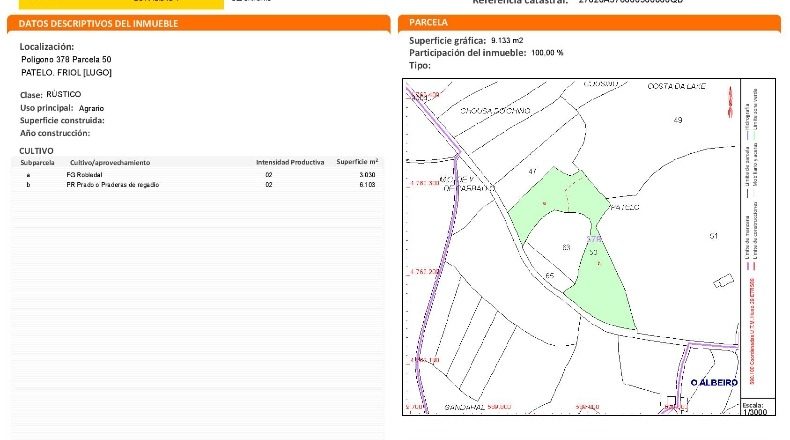790x440 pixels.
Task: Click the 'PATELO. FRIOL [LUGO]' address line
Action: point(66,73)
